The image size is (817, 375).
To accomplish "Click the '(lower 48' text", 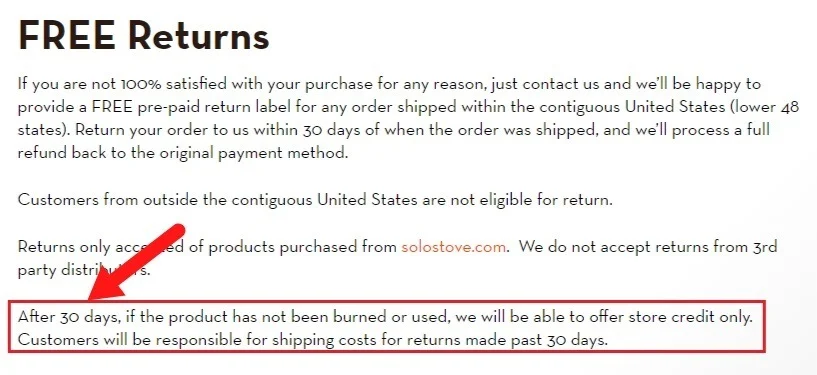I will tap(764, 107).
